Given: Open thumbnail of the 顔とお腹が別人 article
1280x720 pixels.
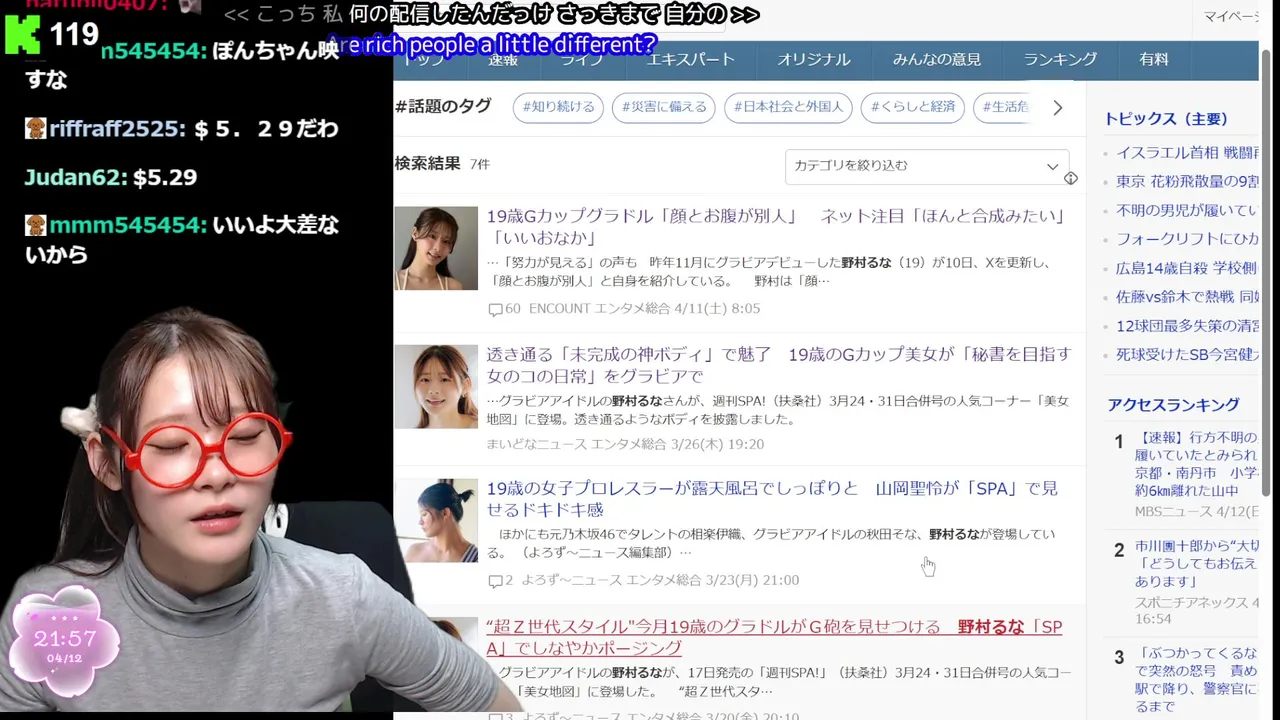Looking at the screenshot, I should tap(436, 248).
